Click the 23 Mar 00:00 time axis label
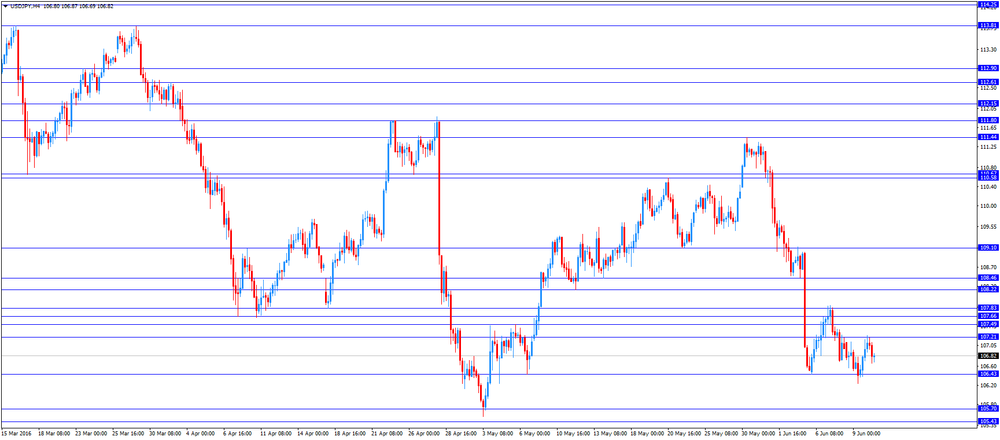Viewport: 1000px width, 440px height. point(91,433)
